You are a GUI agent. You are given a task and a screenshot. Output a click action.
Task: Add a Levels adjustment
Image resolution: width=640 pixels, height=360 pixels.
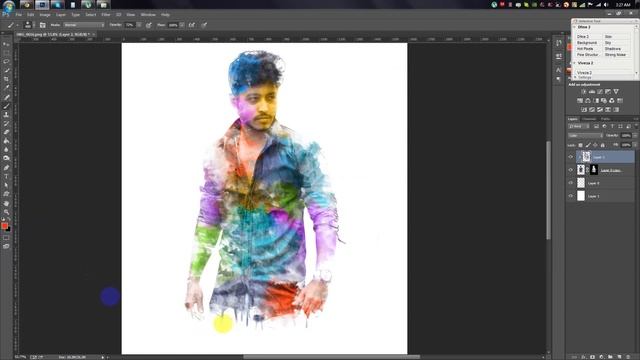coord(592,92)
